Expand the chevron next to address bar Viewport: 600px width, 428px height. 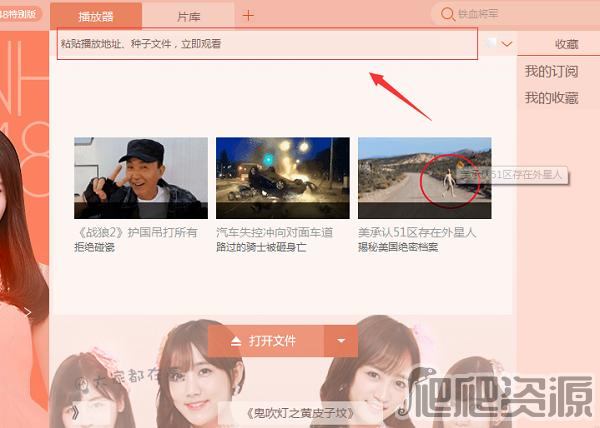pos(507,44)
